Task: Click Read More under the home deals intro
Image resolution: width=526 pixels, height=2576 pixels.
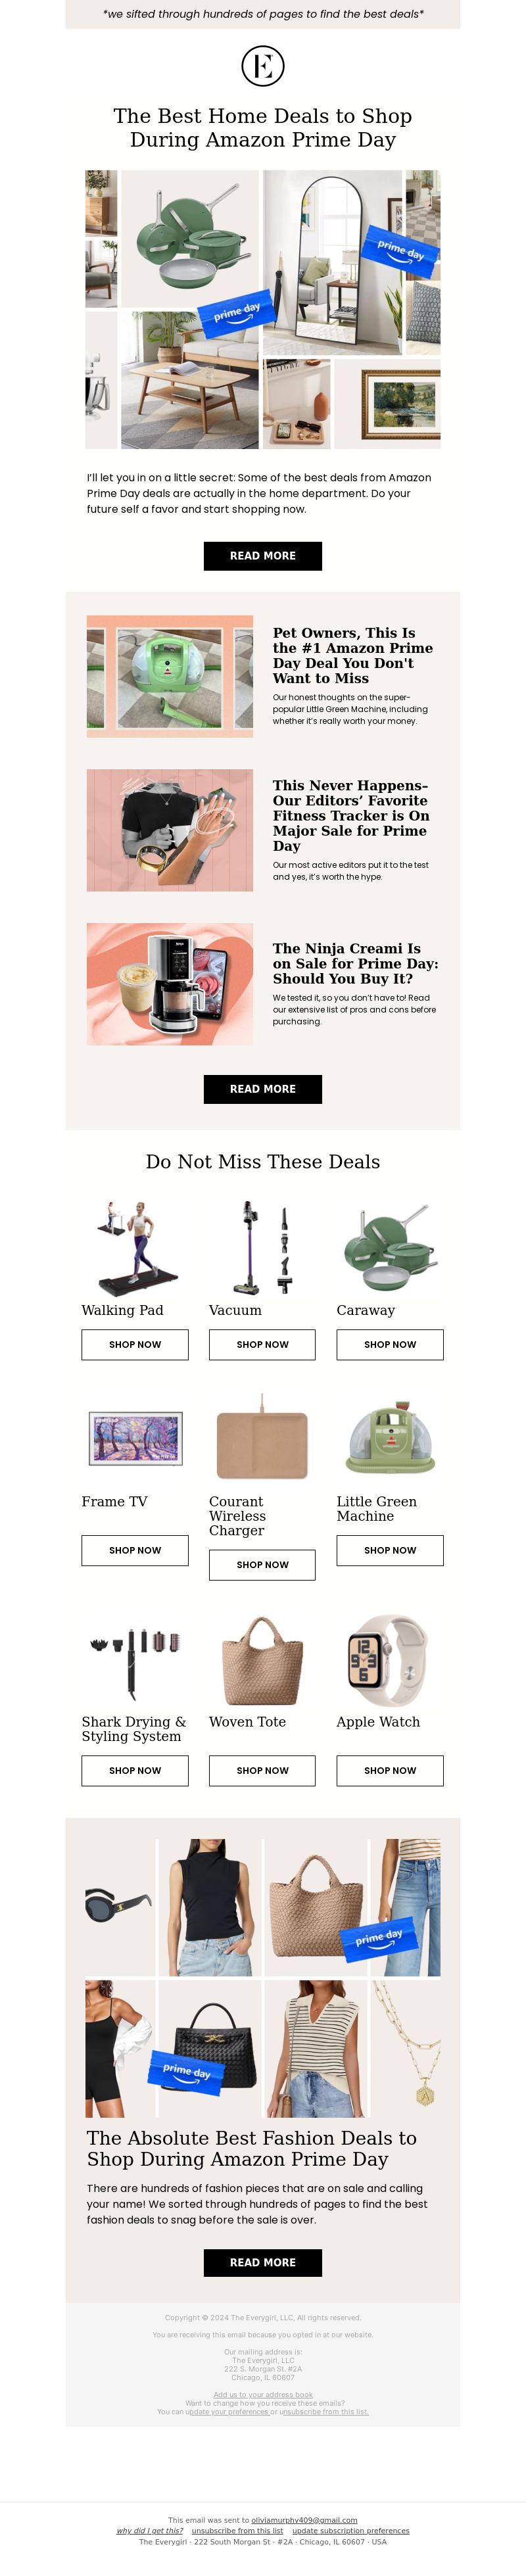Action: (263, 556)
